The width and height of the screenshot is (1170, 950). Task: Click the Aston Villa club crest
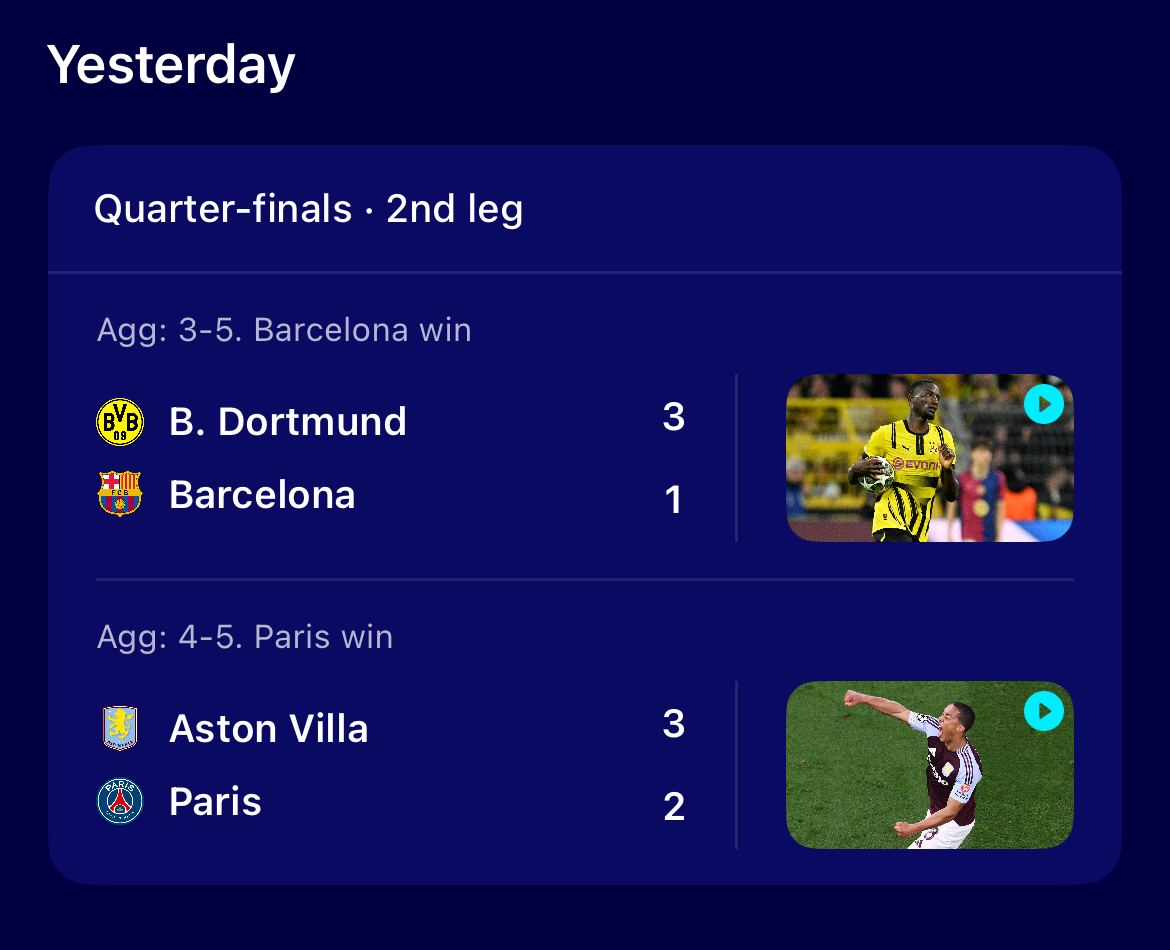[x=120, y=728]
